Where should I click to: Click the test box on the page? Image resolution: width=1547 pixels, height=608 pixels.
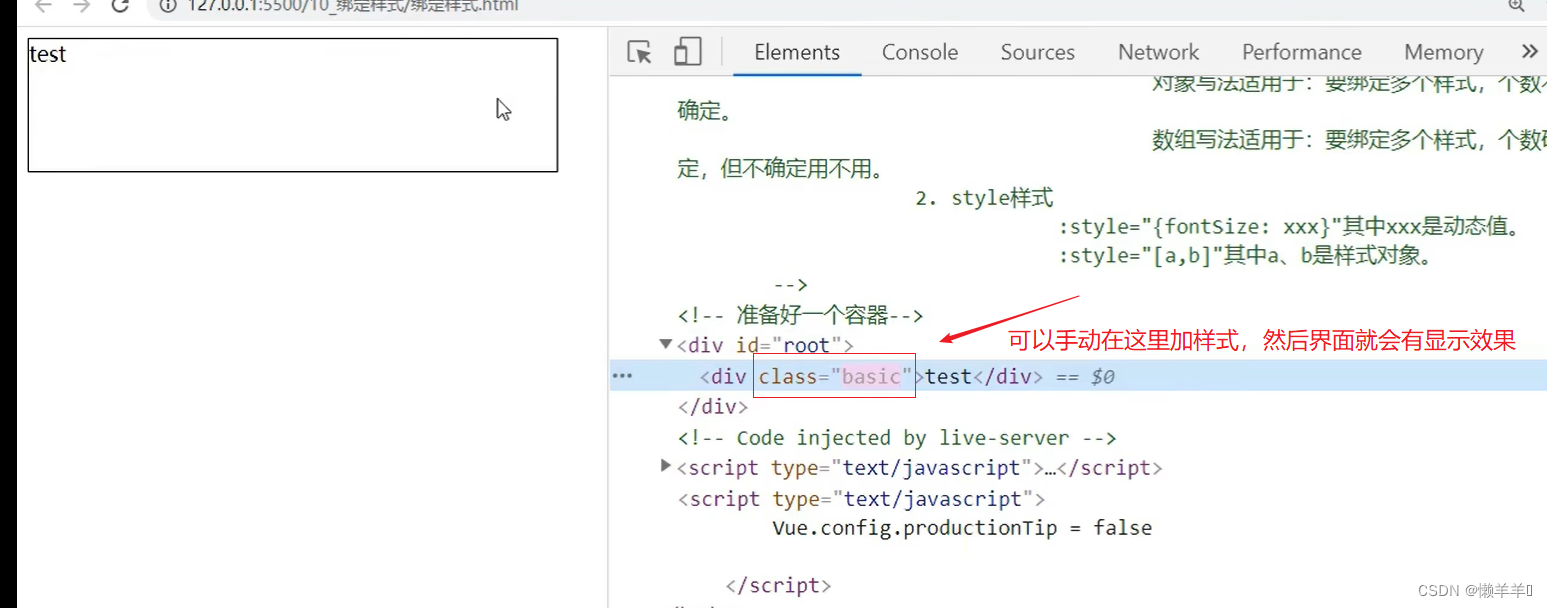[292, 105]
